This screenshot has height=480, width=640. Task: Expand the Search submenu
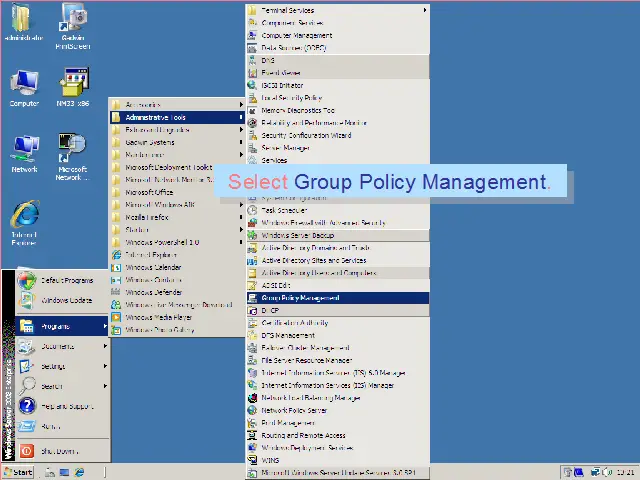62,386
